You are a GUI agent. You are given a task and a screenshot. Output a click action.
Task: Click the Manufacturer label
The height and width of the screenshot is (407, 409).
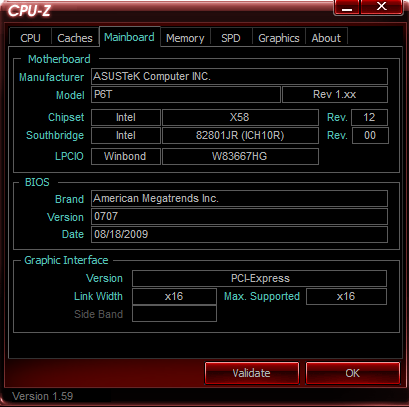[51, 77]
